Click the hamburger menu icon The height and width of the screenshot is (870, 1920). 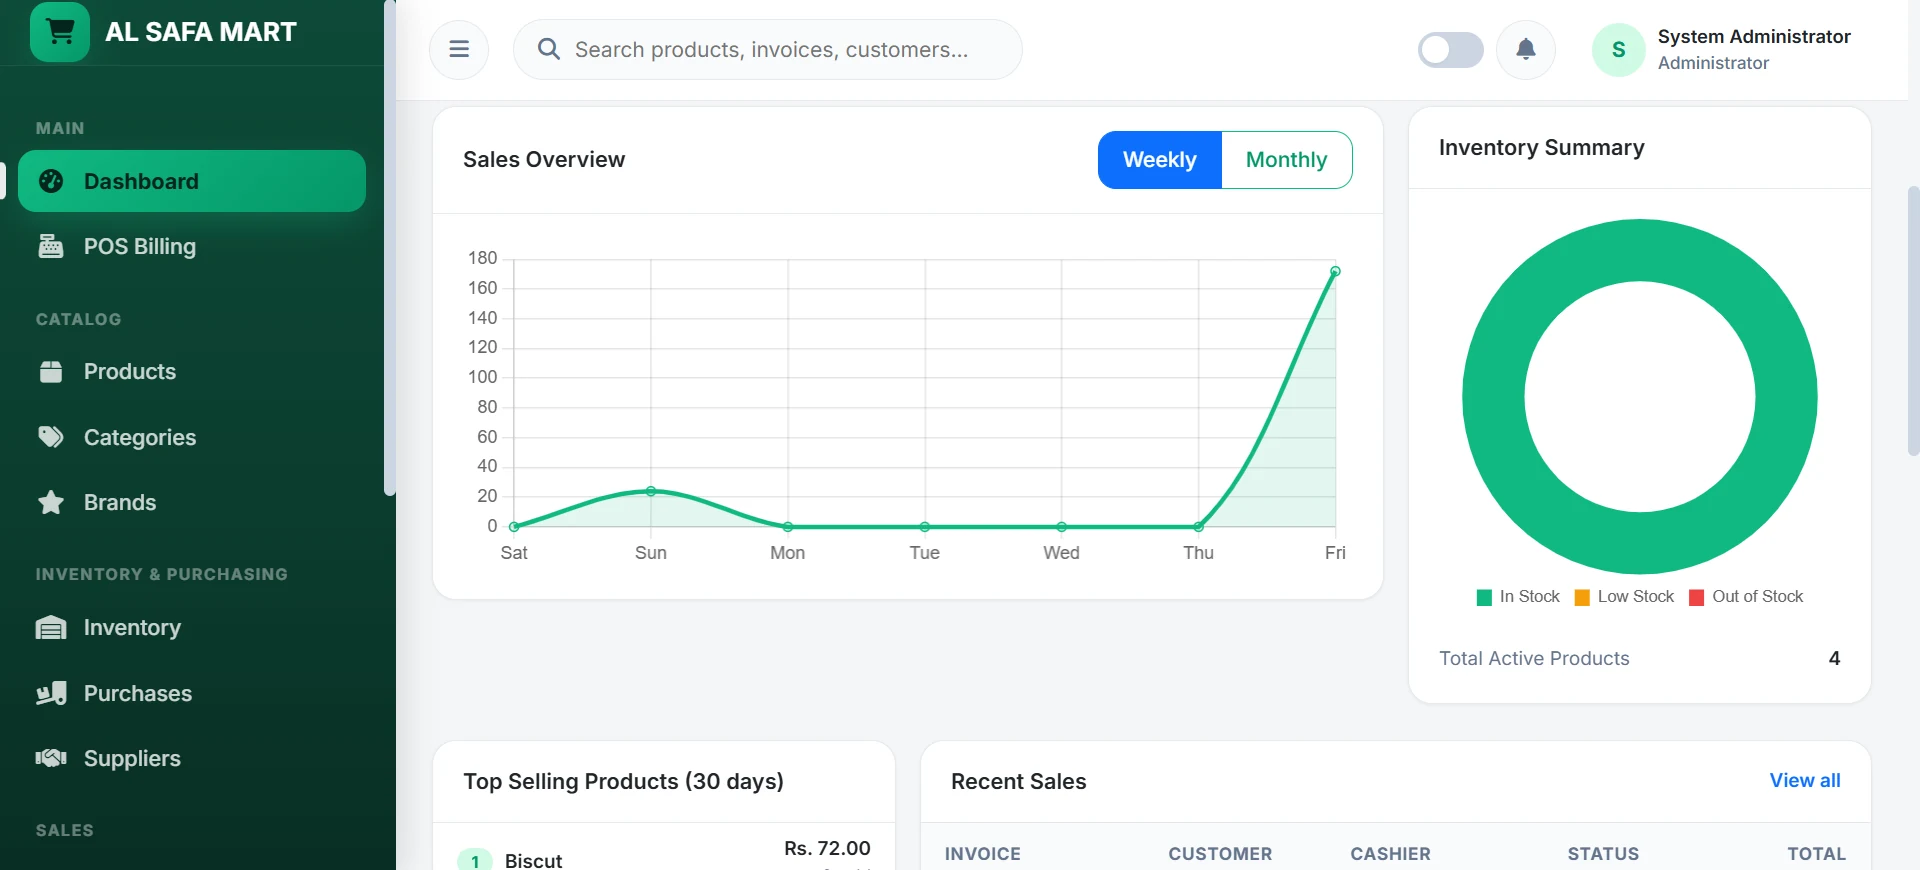point(459,49)
